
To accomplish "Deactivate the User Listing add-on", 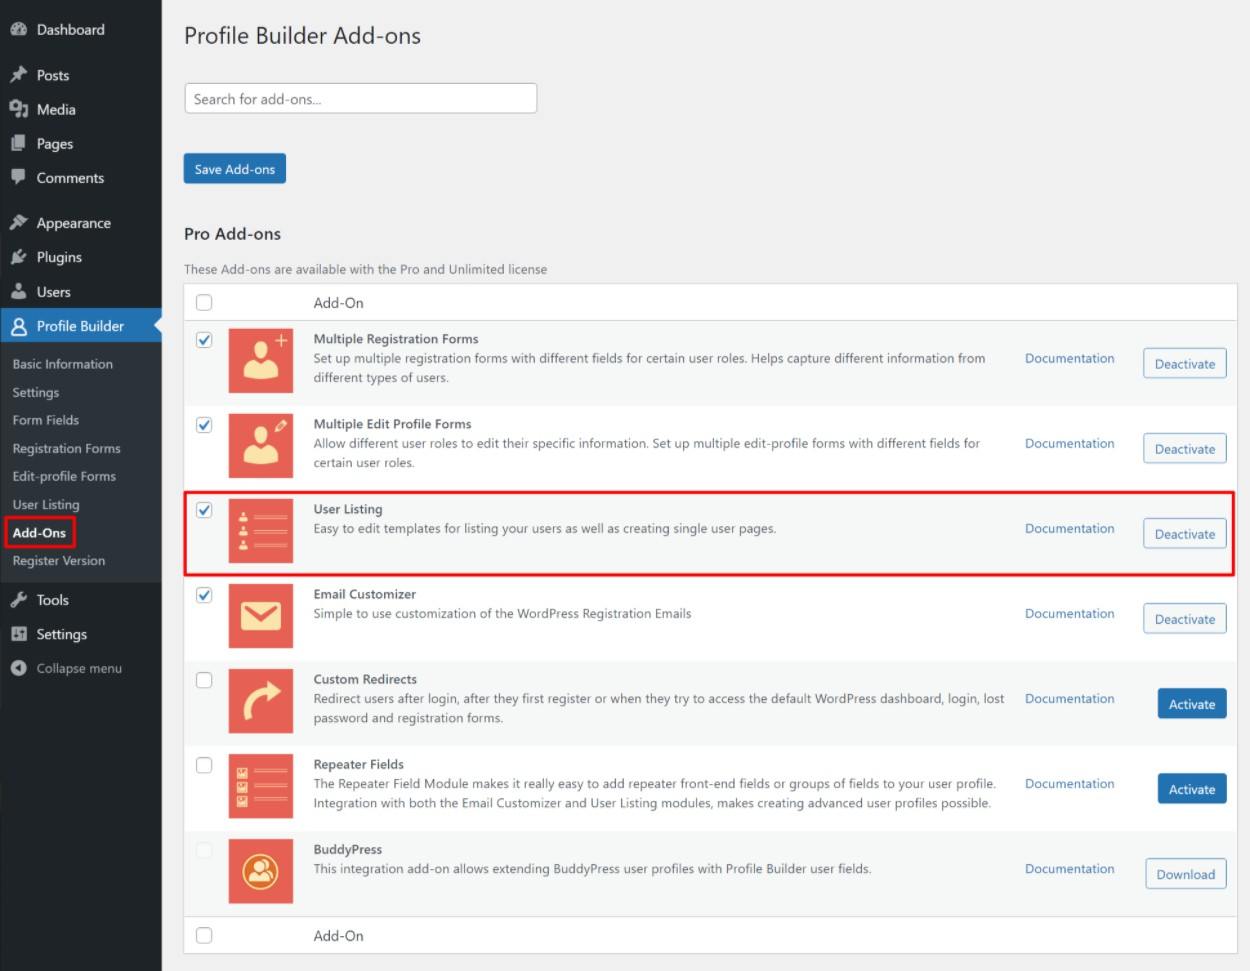I will click(1184, 533).
